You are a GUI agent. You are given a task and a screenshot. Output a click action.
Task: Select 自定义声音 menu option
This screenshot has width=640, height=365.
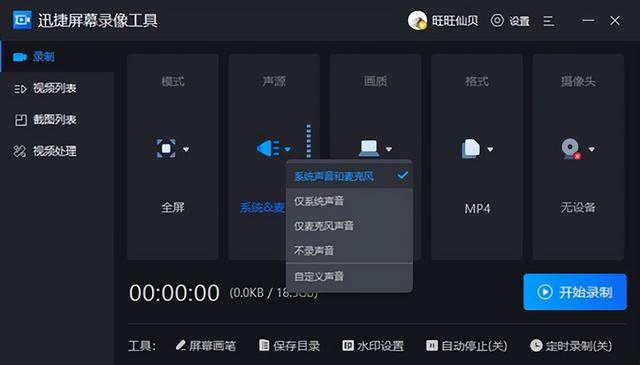(349, 277)
